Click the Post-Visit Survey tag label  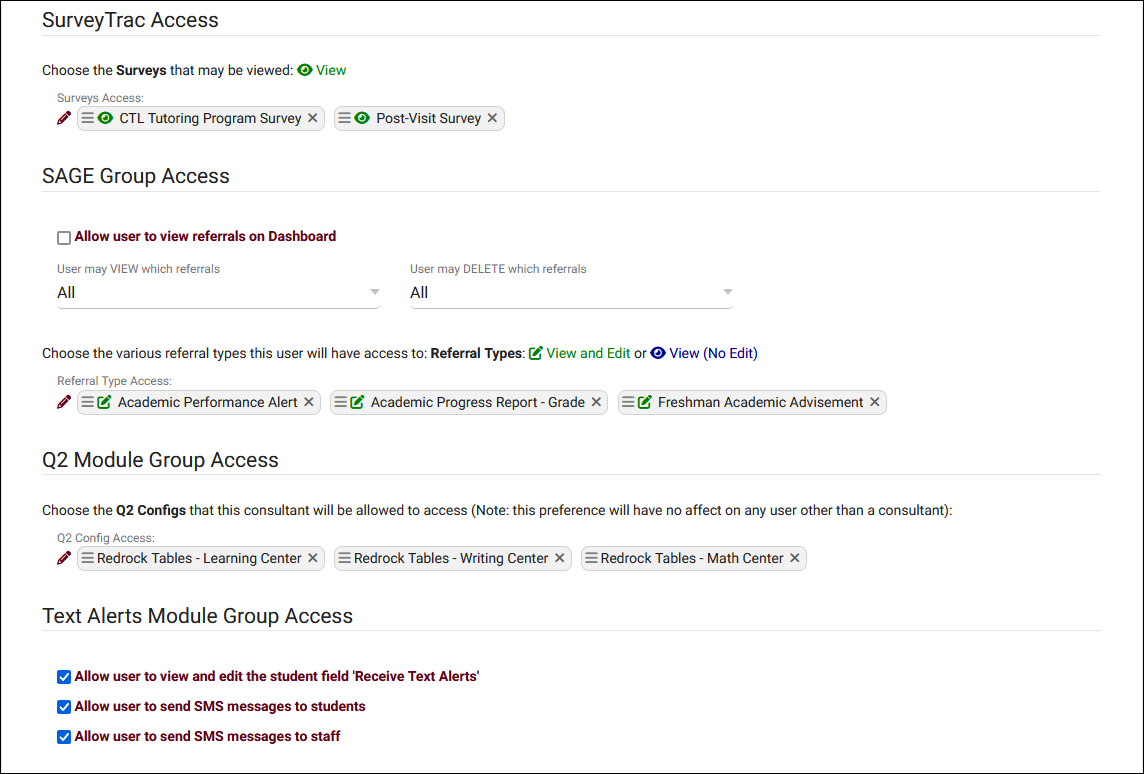coord(429,118)
